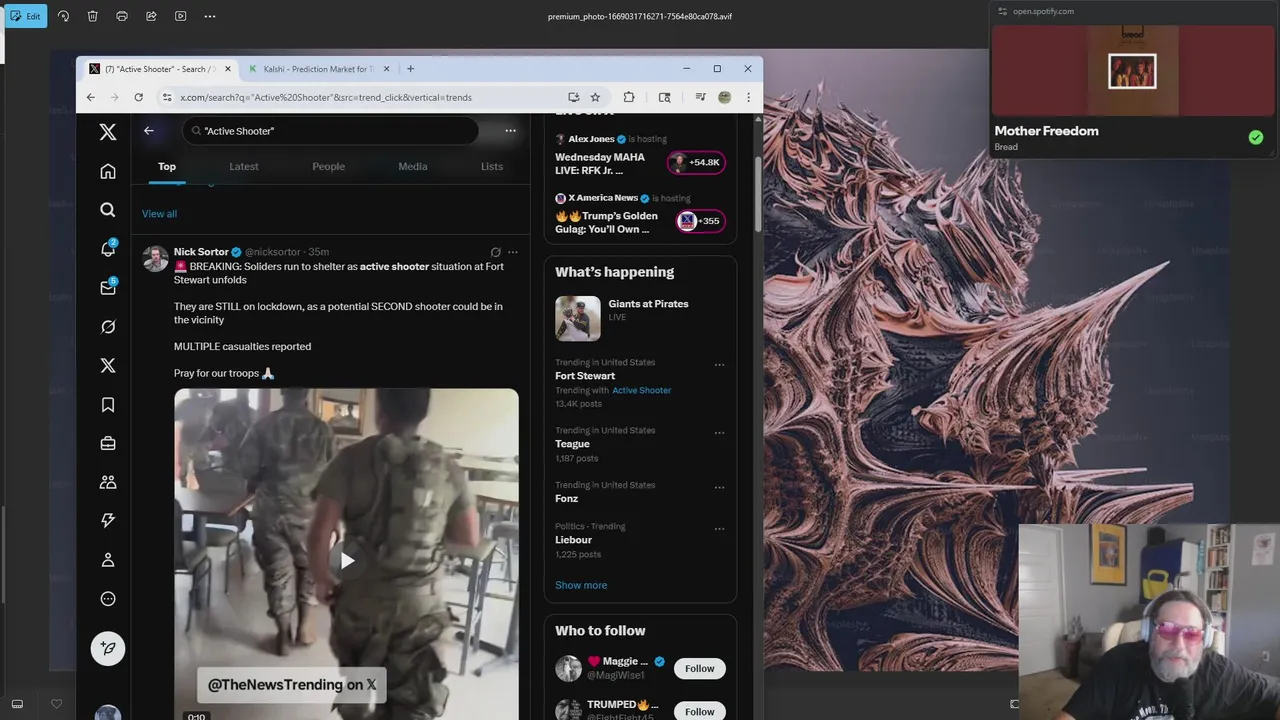Open the more menu on Nick Sortor's post
Viewport: 1280px width, 720px height.
pos(513,252)
